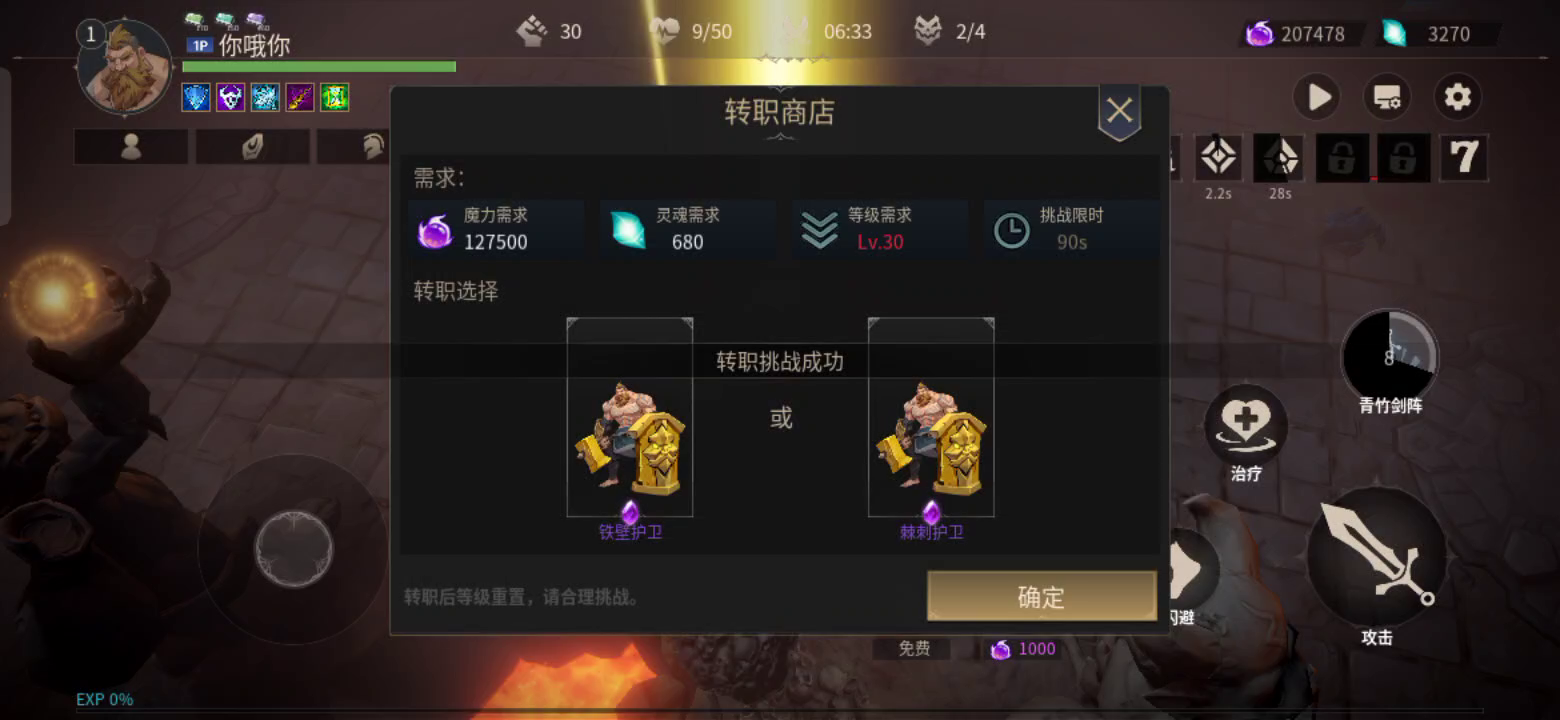Tap the large 7 counter tile
Image resolution: width=1560 pixels, height=720 pixels.
click(1464, 158)
